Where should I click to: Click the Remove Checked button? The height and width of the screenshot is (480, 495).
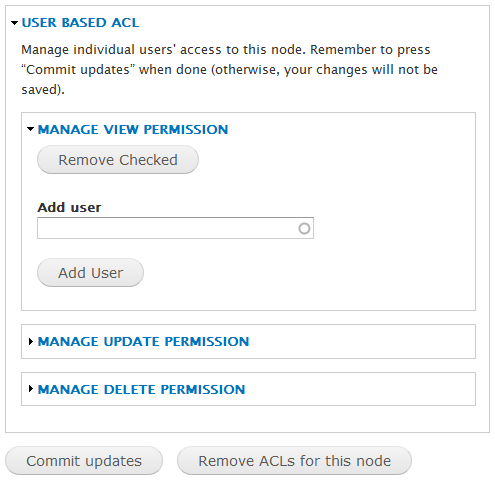(x=118, y=160)
